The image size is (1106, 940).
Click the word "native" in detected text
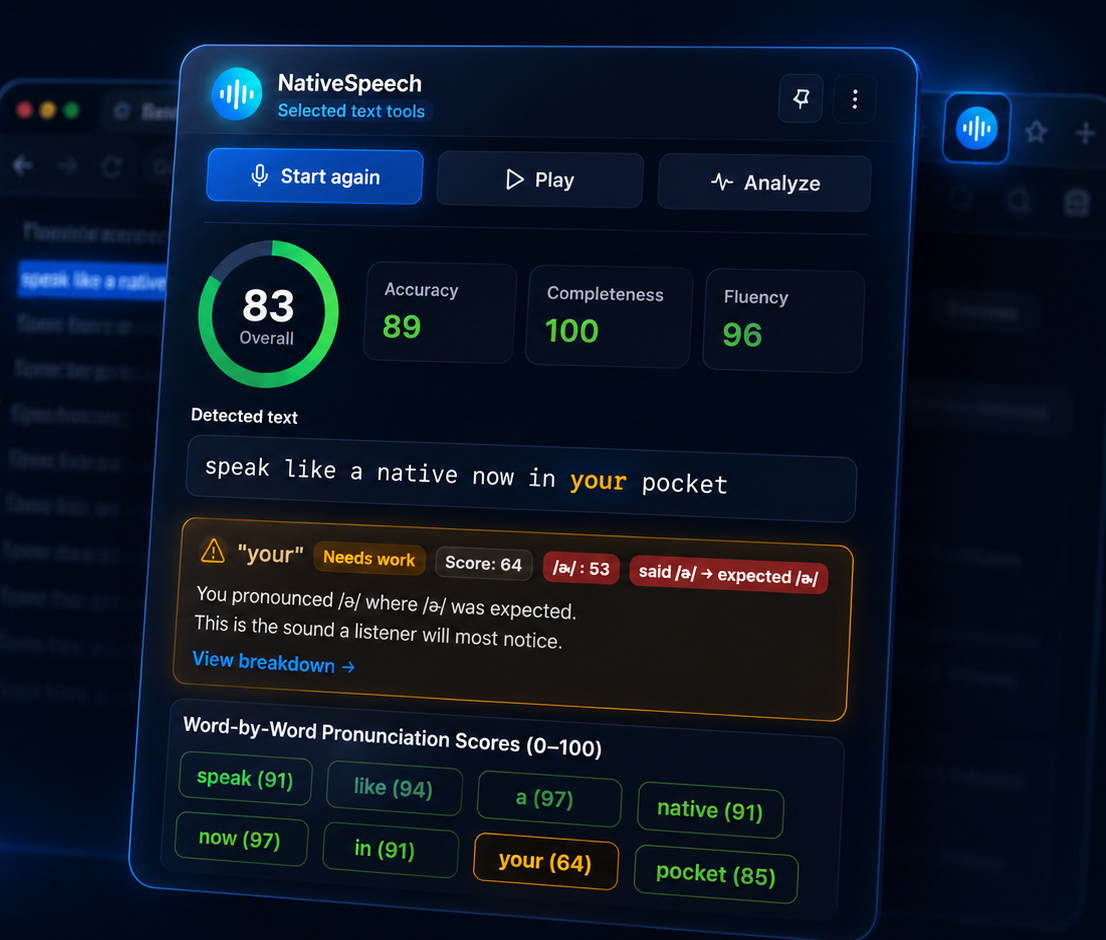pos(417,473)
